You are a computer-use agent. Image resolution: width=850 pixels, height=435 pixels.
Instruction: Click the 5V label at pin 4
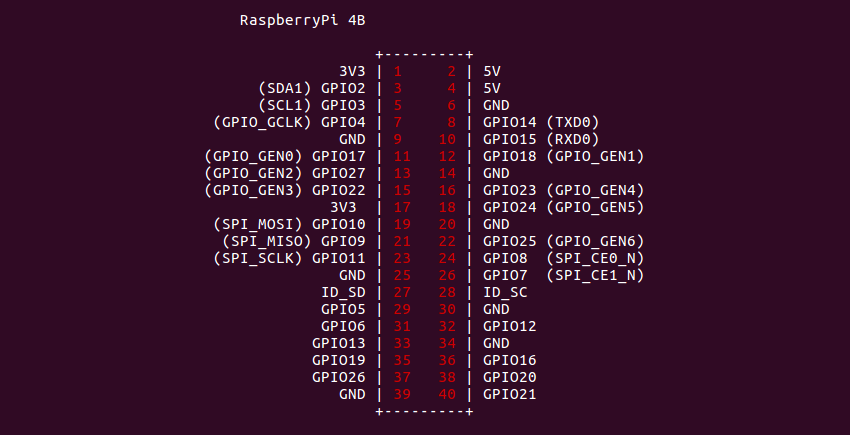(x=492, y=88)
